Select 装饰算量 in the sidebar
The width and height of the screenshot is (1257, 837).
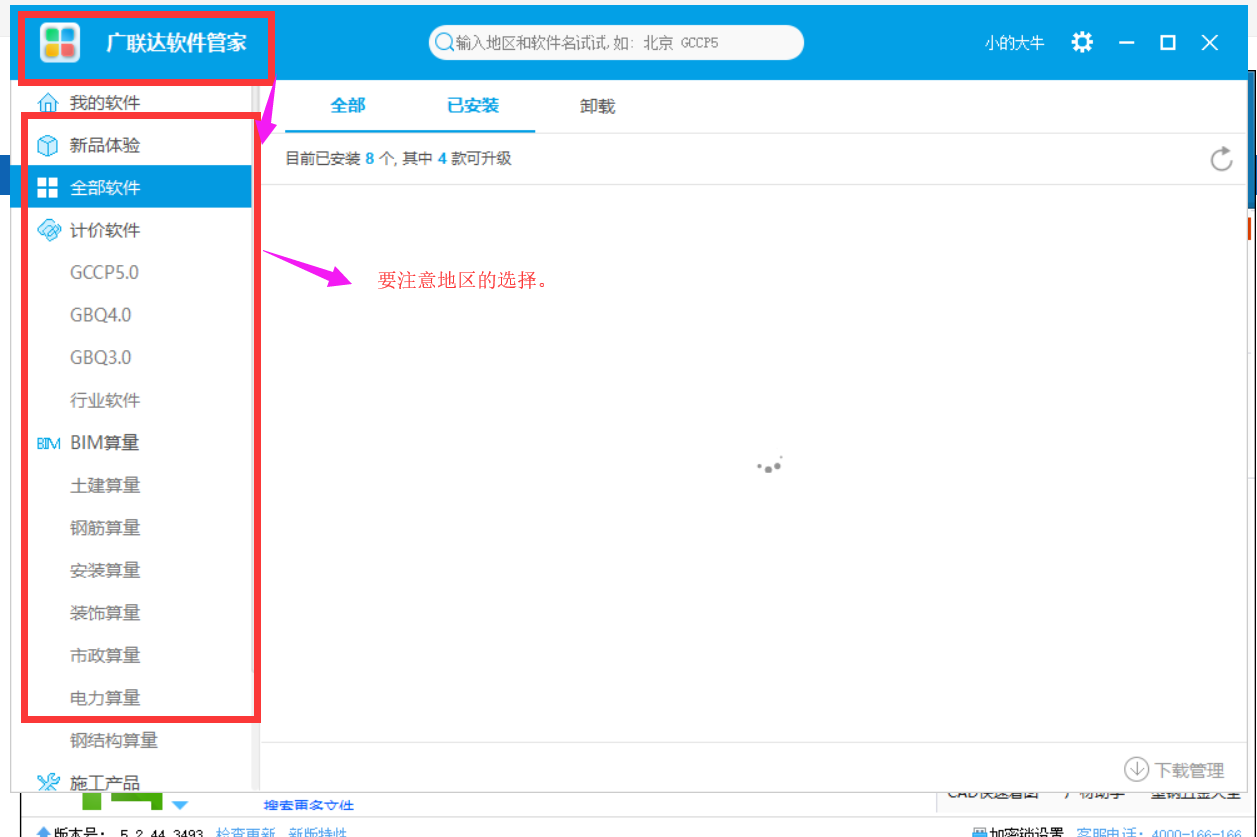pyautogui.click(x=105, y=612)
